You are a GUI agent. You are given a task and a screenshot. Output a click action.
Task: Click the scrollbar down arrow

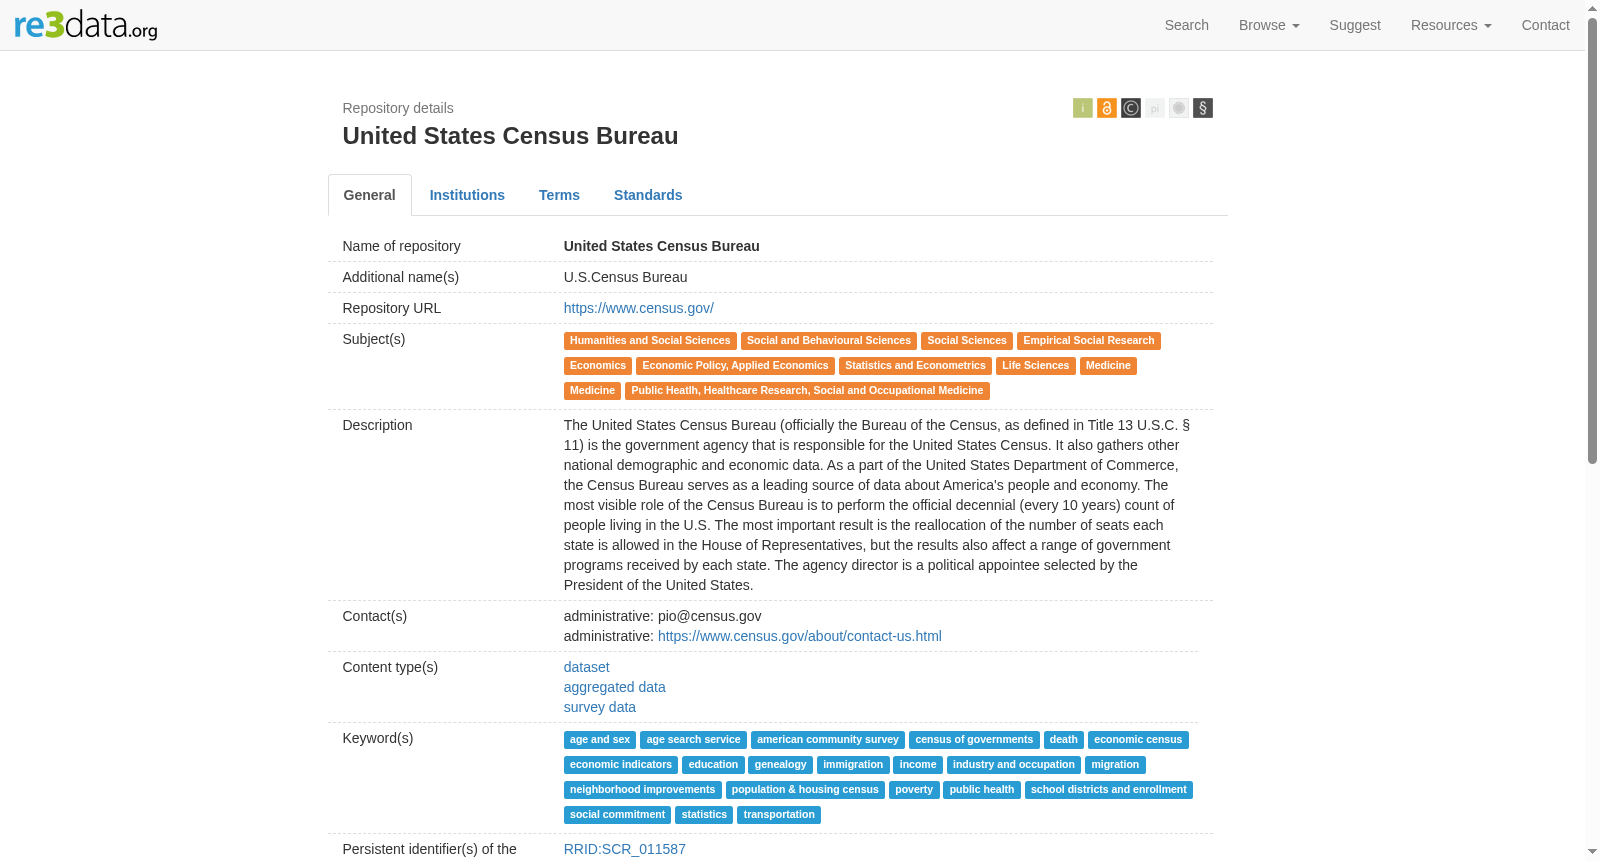coord(1592,852)
